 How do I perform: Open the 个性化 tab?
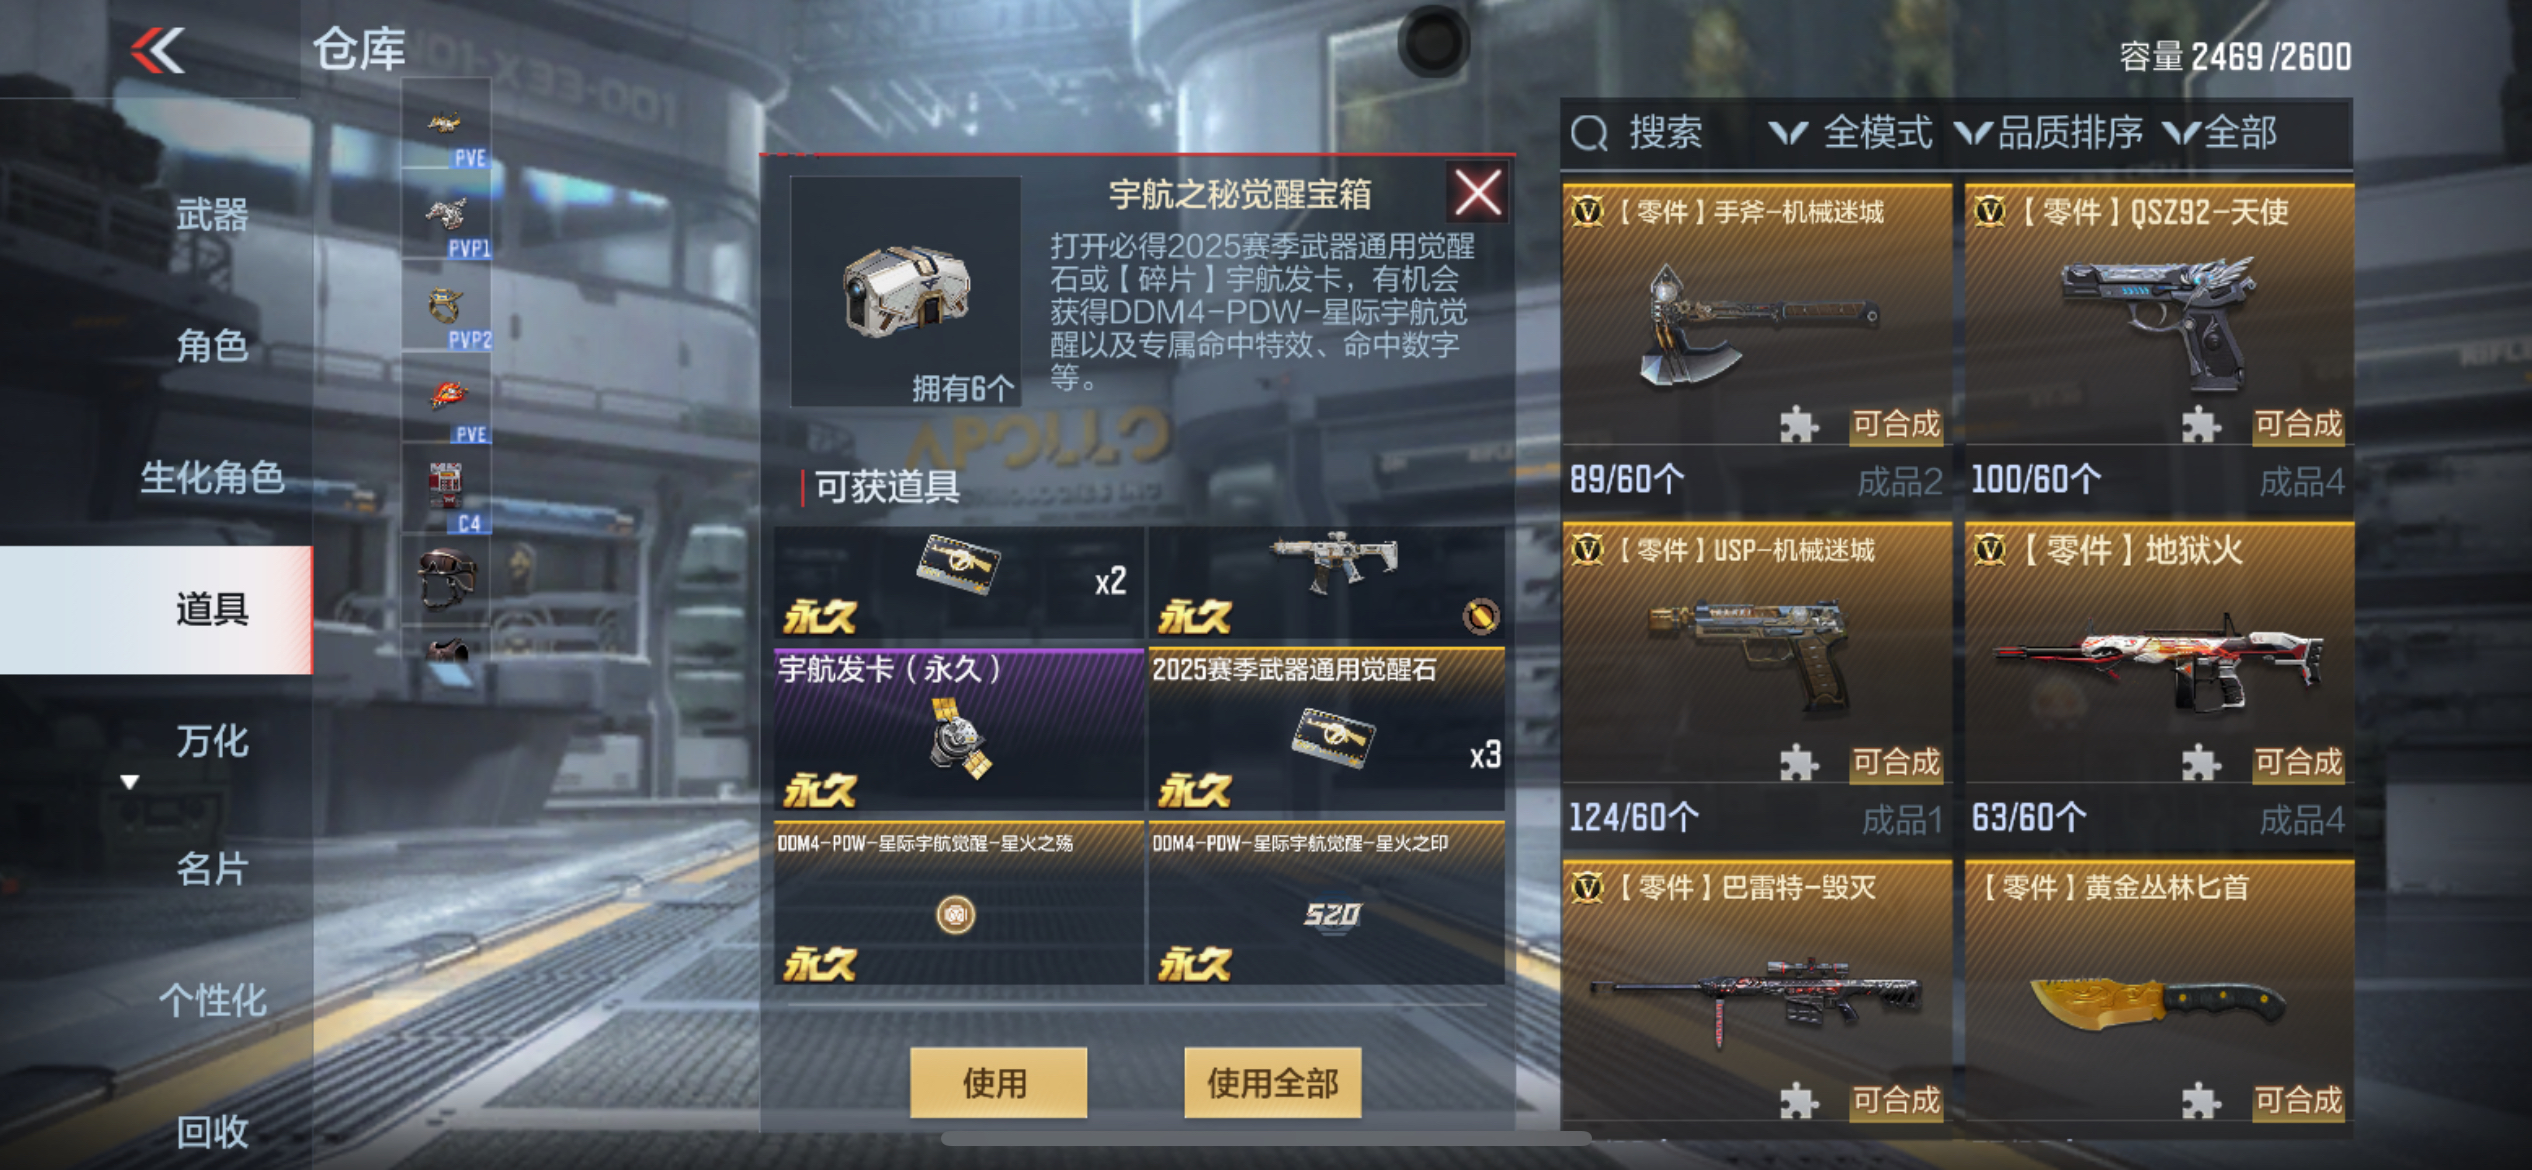pyautogui.click(x=212, y=1000)
